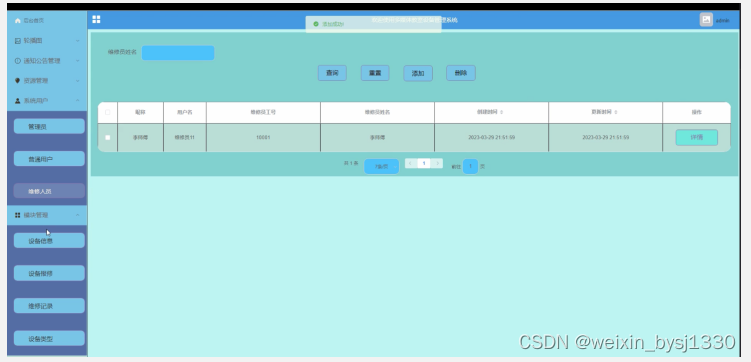Click the 添加 add button
The height and width of the screenshot is (362, 751).
point(418,73)
